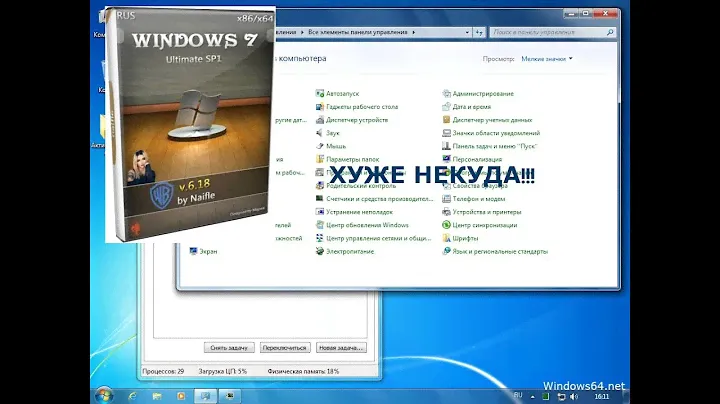720x404 pixels.
Task: Open the Автозапуск control panel icon
Action: coord(343,94)
